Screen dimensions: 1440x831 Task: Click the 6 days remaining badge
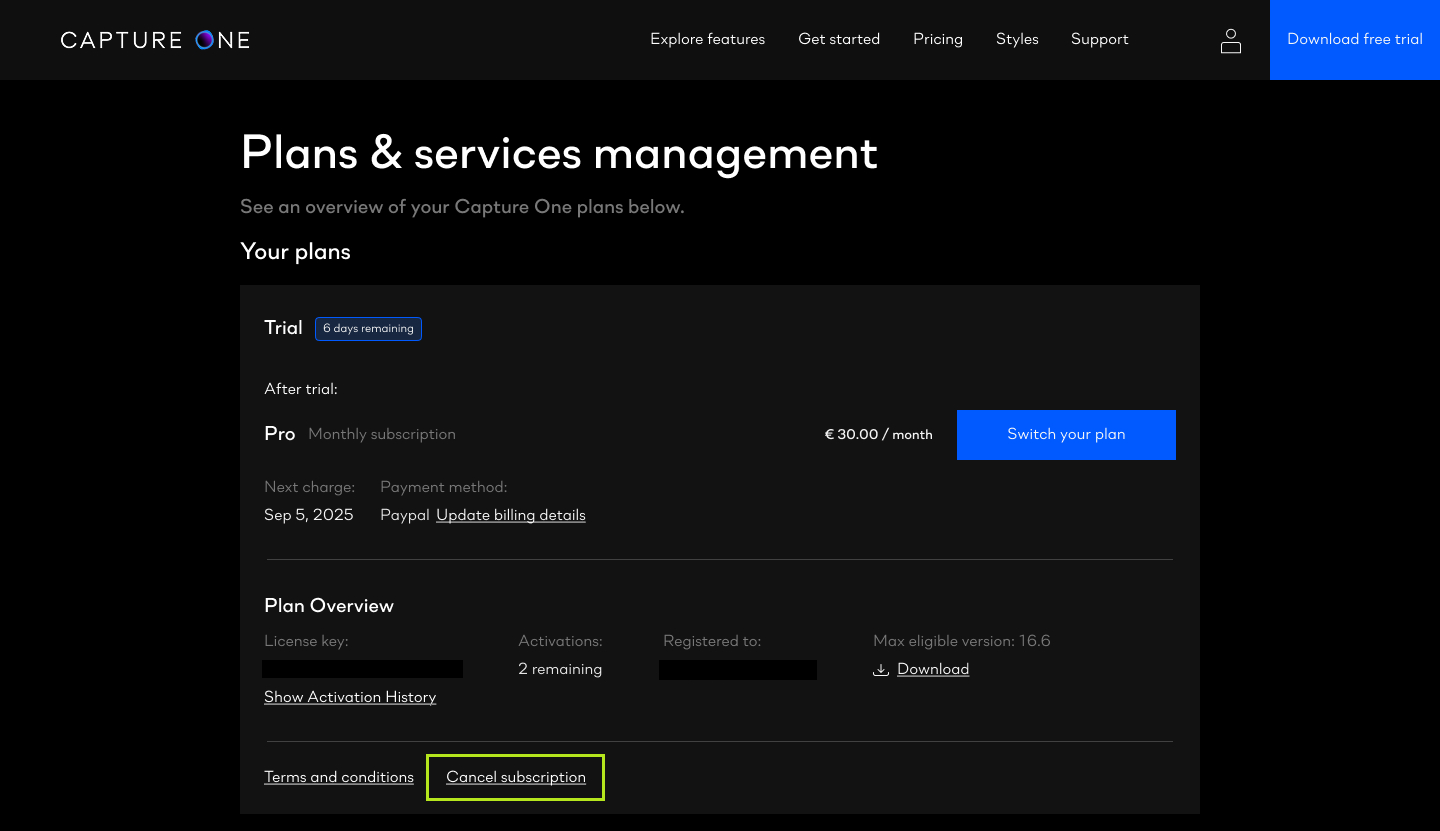[368, 328]
